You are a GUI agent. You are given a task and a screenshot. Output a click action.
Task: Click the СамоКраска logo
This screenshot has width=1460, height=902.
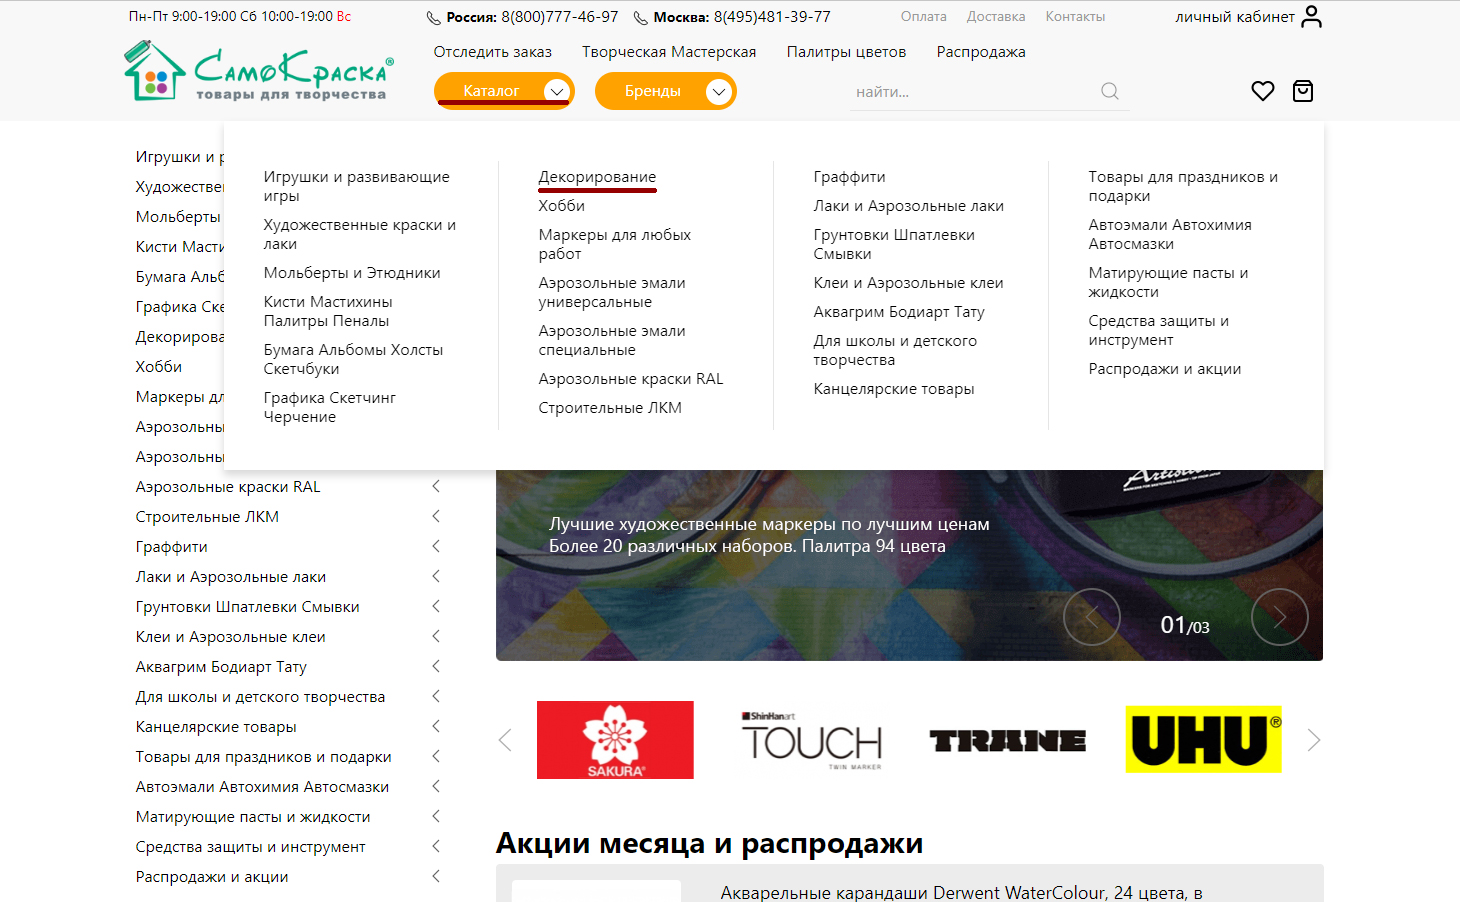click(x=259, y=72)
